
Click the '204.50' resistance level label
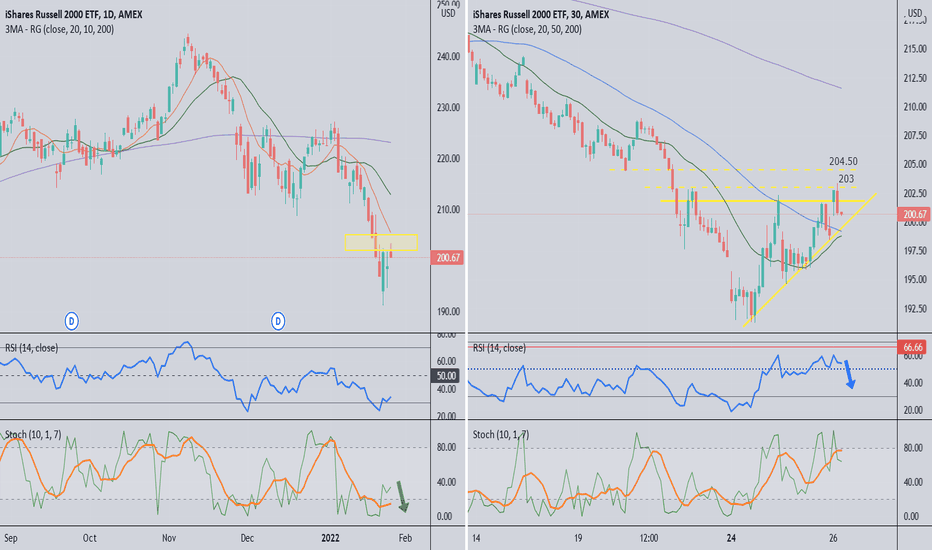[x=843, y=161]
